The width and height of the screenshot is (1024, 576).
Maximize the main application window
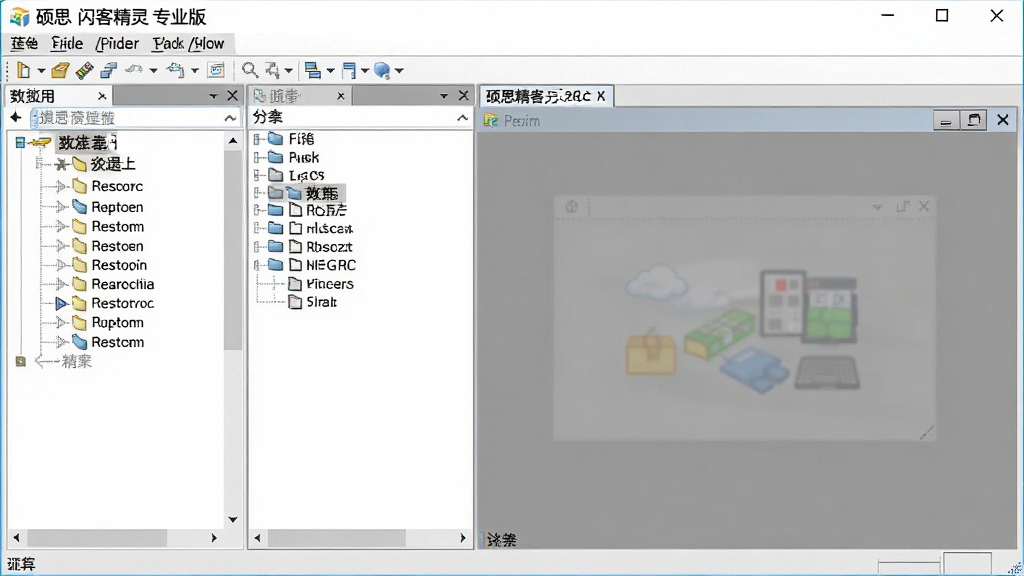coord(942,16)
